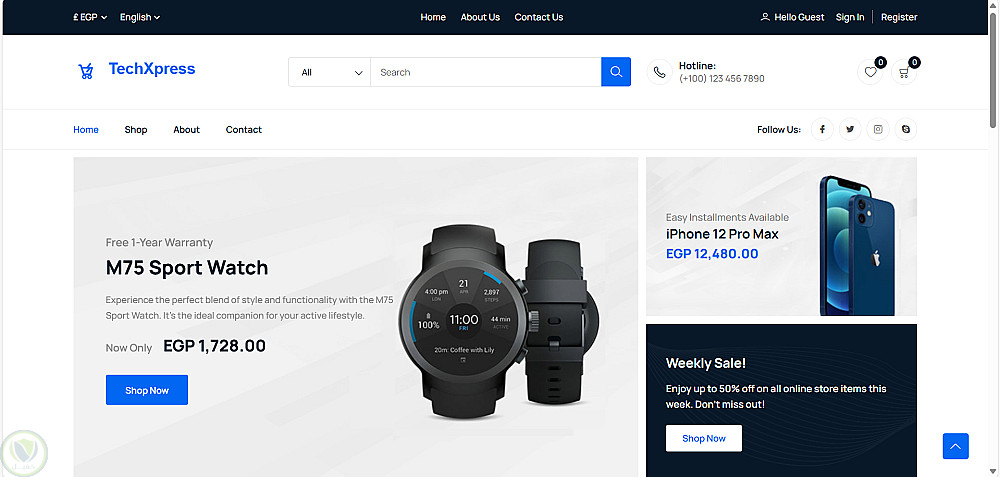Click Shop Now on M75 Sport Watch banner
The height and width of the screenshot is (477, 1000).
(x=147, y=390)
